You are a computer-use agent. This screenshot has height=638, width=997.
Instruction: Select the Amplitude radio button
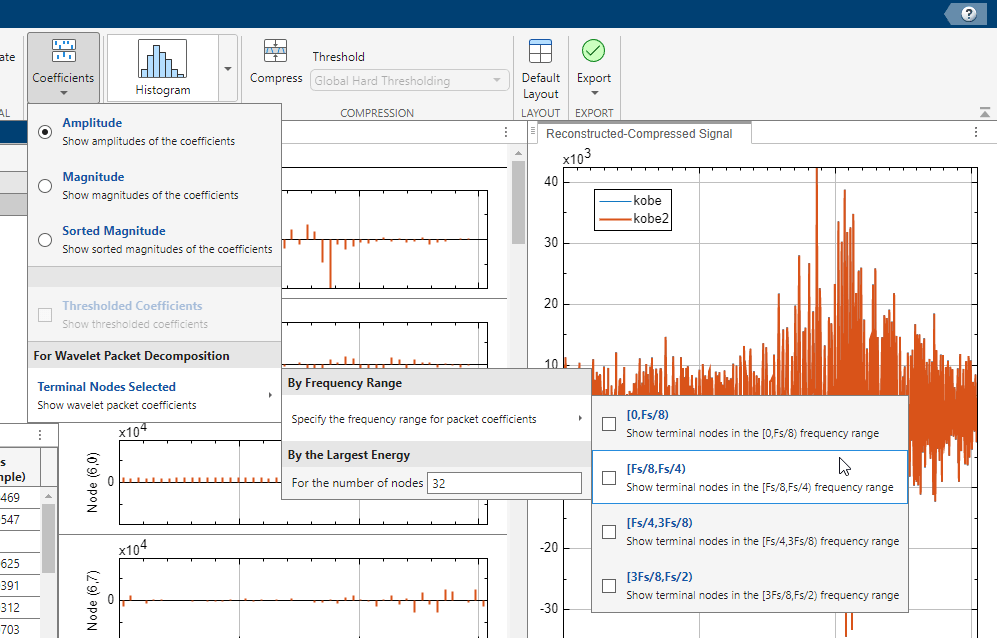45,132
